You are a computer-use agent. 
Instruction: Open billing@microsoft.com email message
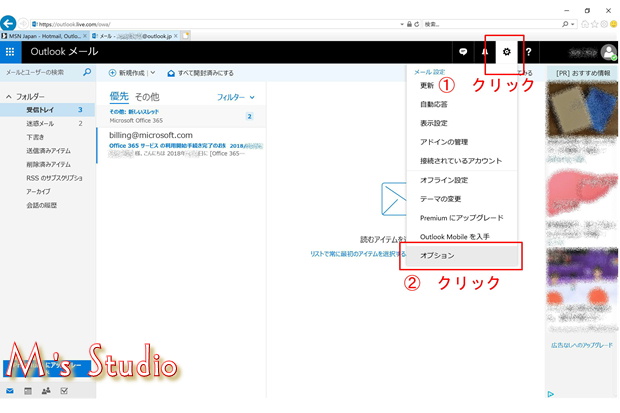click(182, 145)
